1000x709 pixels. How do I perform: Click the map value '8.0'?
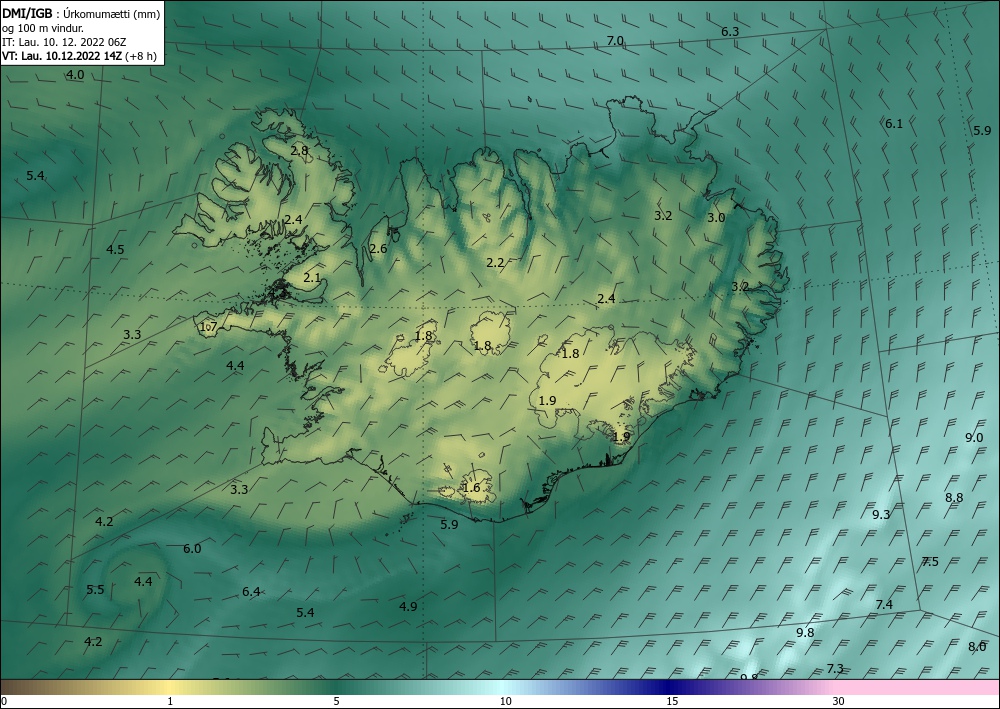977,647
